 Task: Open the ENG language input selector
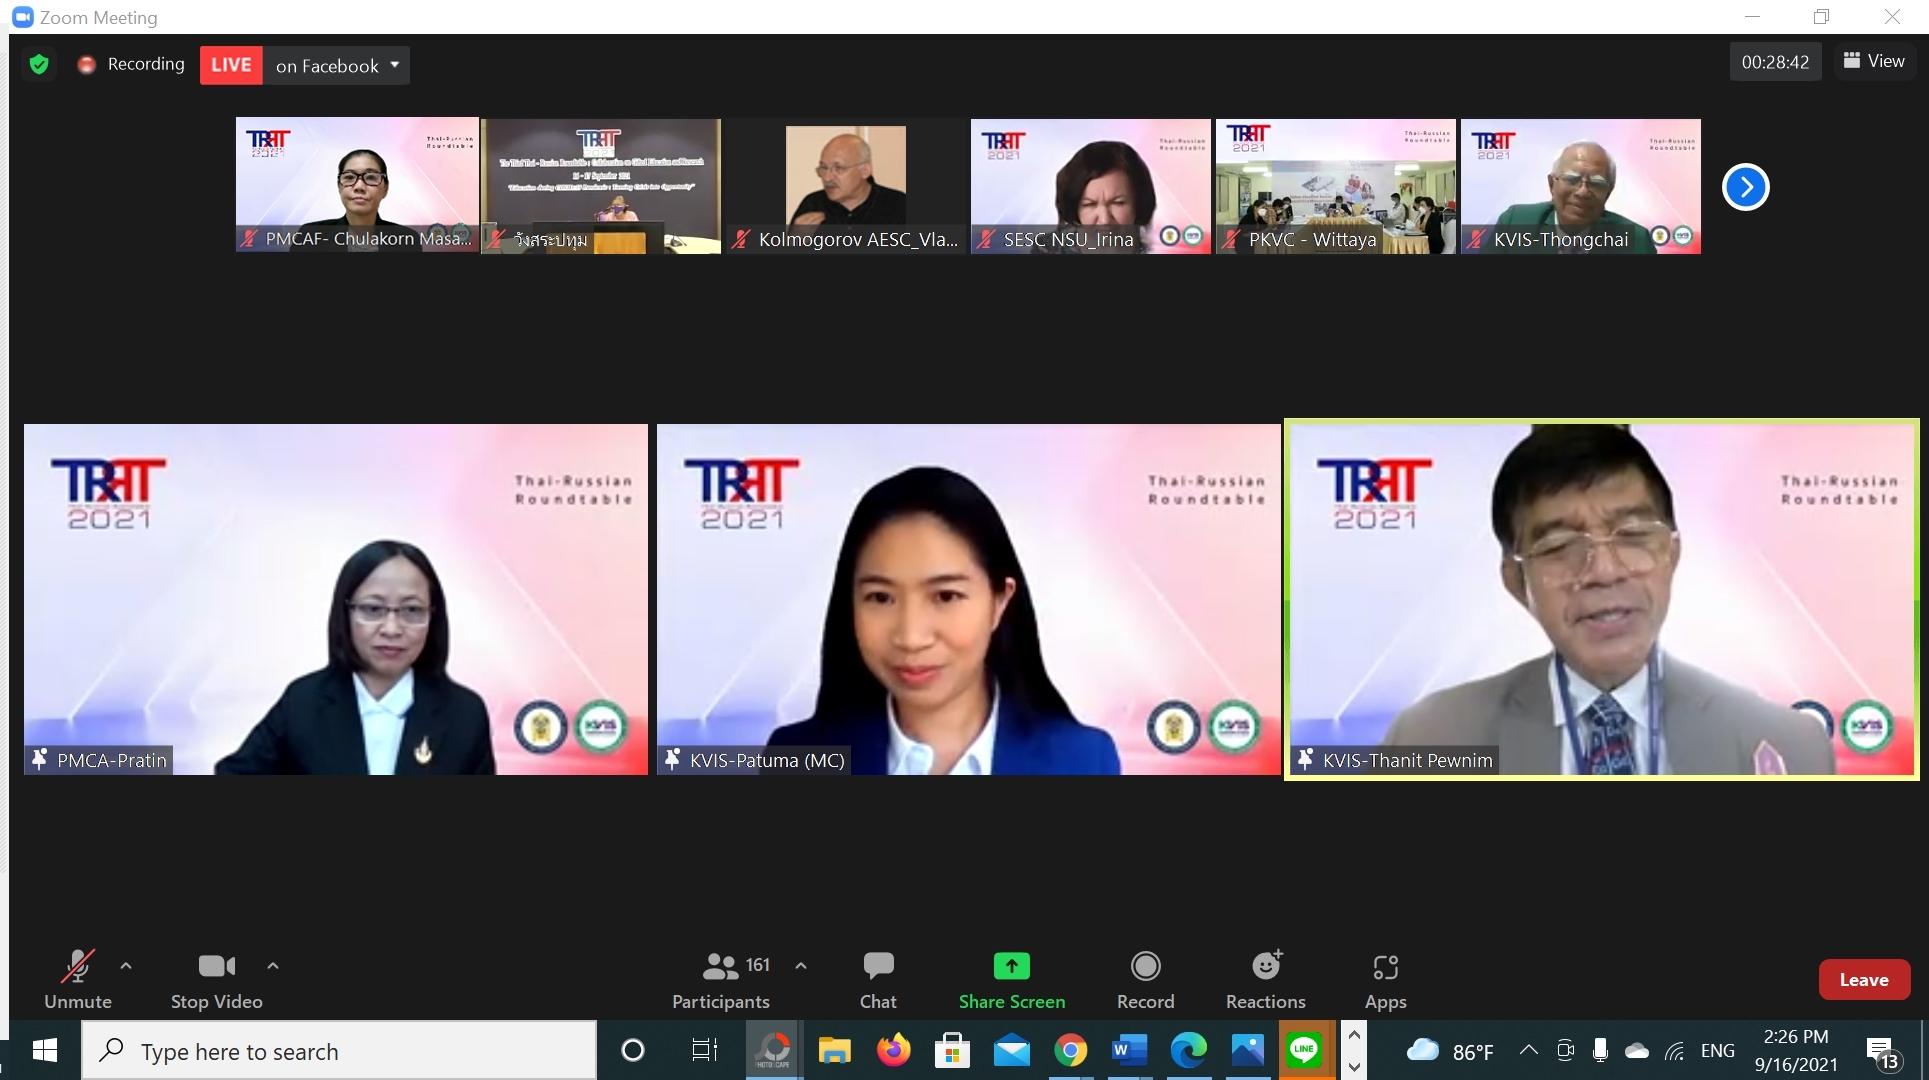tap(1718, 1051)
